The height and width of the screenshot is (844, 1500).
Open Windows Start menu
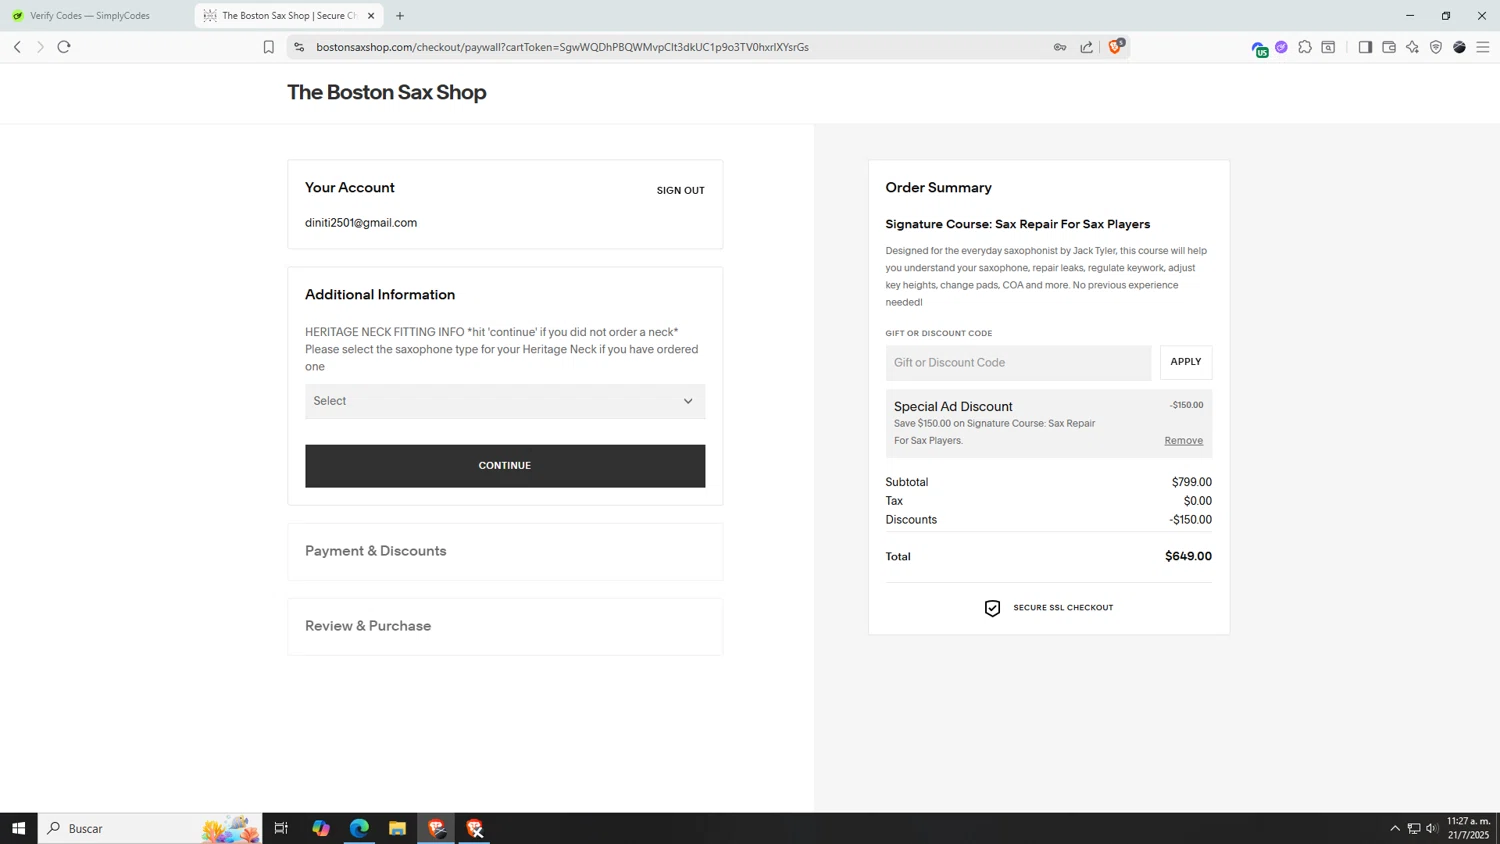point(18,828)
